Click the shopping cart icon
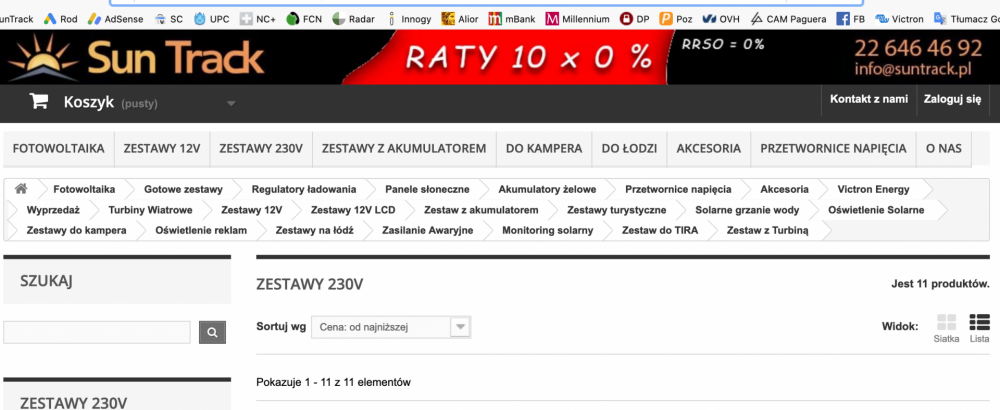1000x410 pixels. tap(39, 101)
